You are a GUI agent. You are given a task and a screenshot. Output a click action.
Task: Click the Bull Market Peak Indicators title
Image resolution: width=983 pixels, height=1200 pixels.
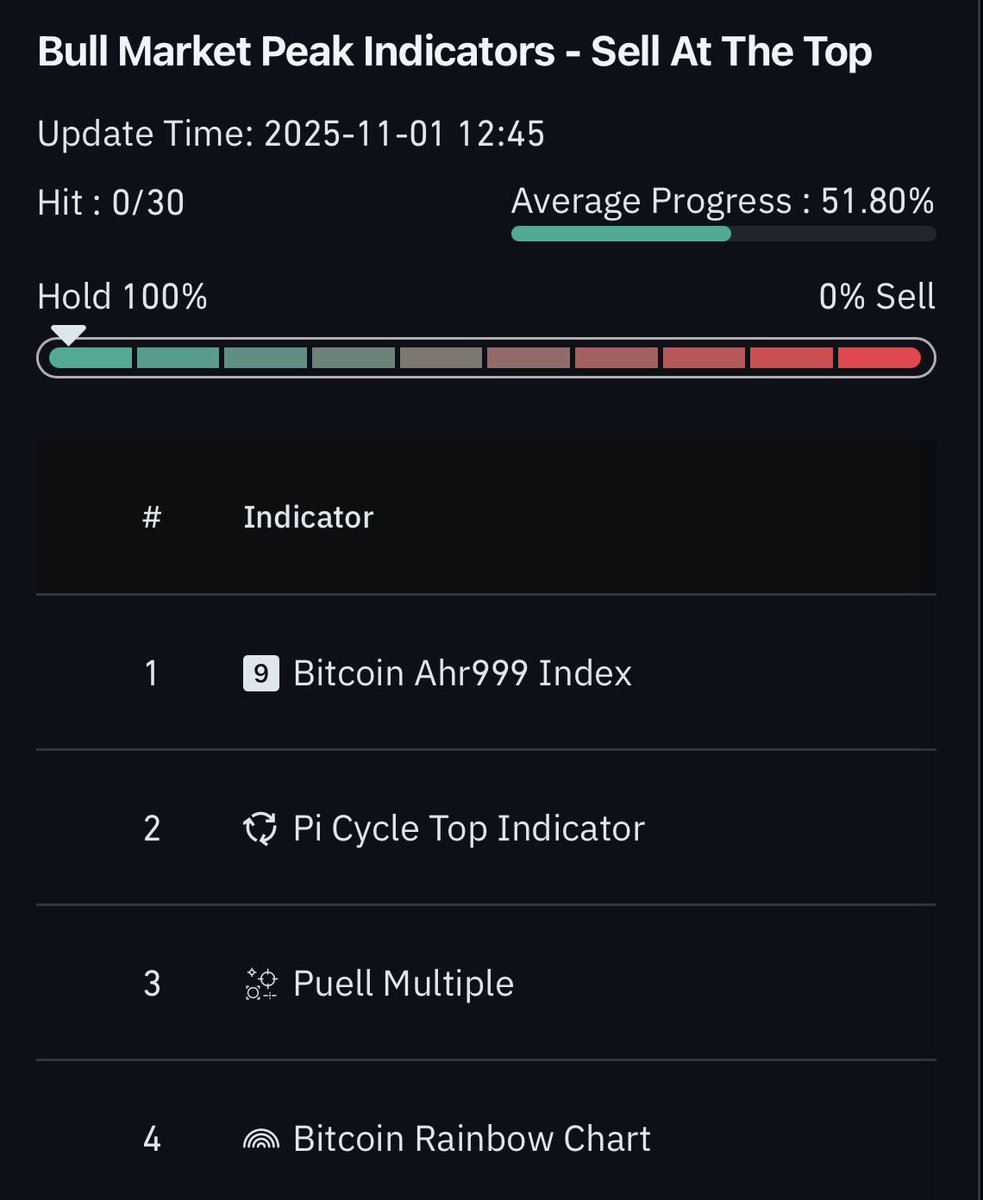454,53
